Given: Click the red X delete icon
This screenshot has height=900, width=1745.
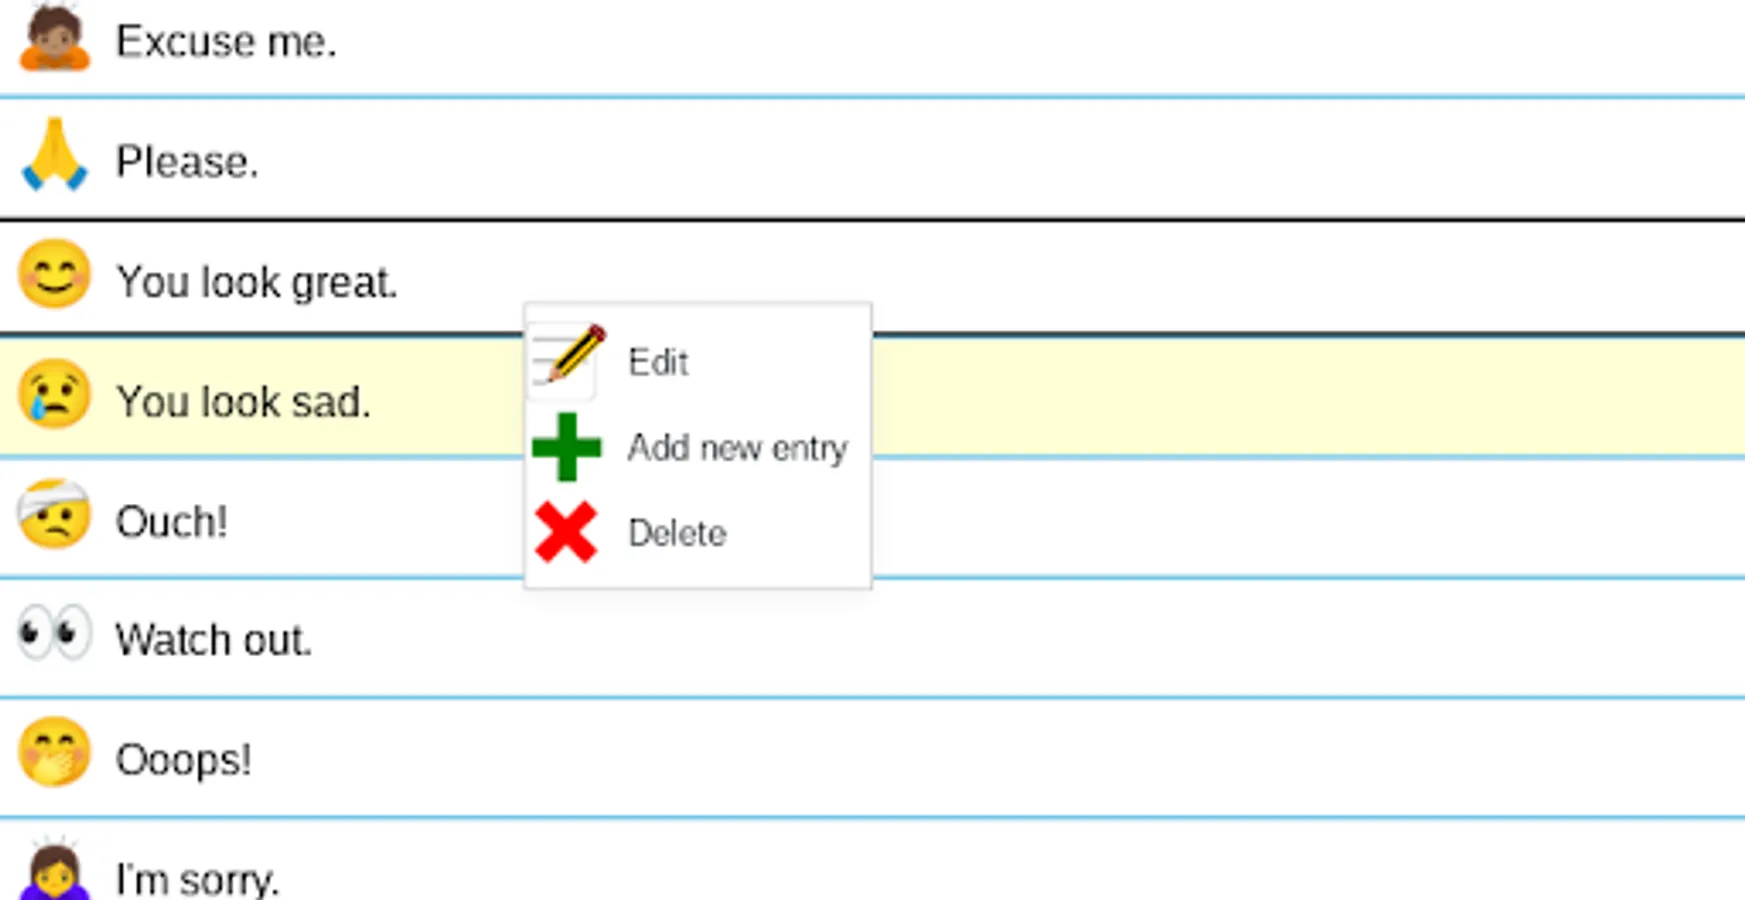Looking at the screenshot, I should pyautogui.click(x=566, y=532).
